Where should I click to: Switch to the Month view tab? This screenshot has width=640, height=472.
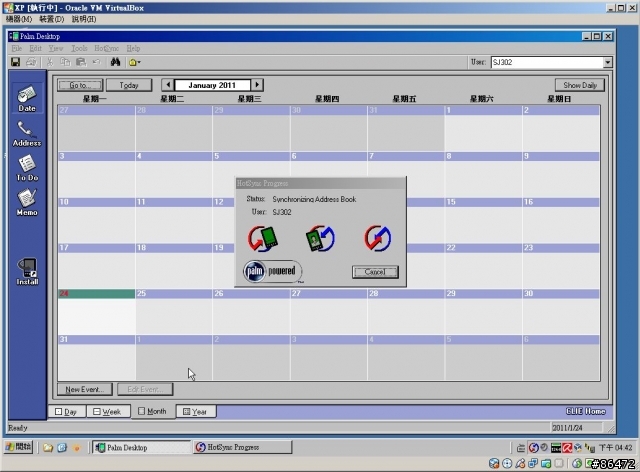tap(153, 411)
